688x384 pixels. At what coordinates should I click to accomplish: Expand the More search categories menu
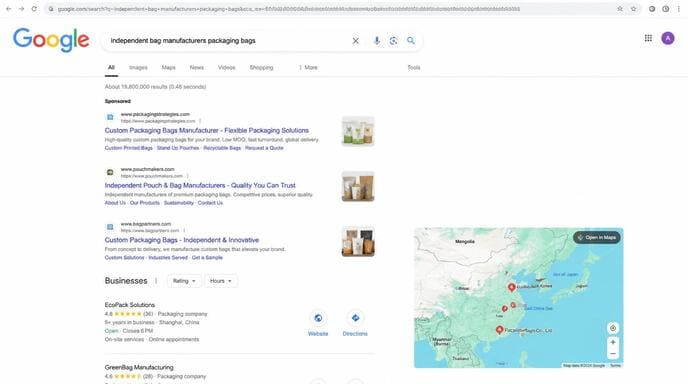[308, 68]
